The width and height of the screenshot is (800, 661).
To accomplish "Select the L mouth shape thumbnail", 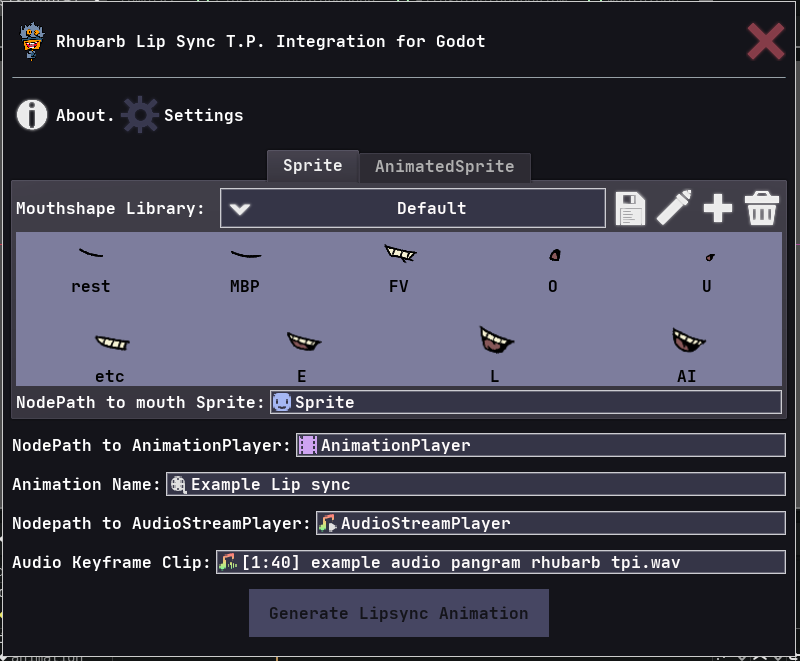I will point(496,340).
